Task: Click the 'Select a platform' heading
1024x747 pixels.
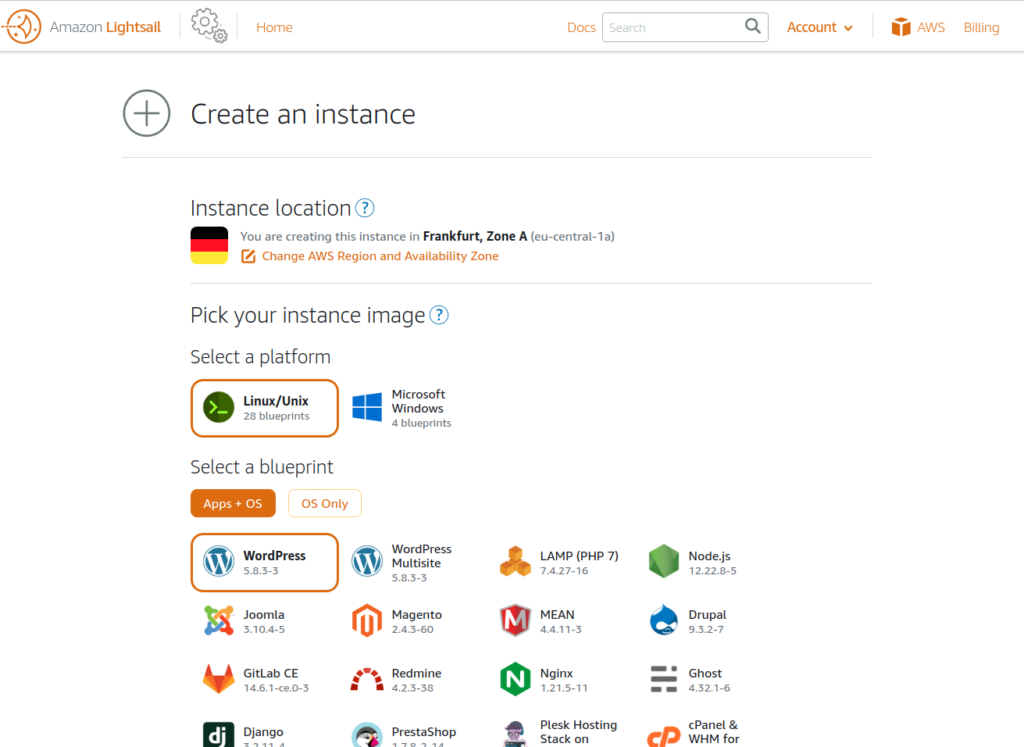Action: click(261, 357)
